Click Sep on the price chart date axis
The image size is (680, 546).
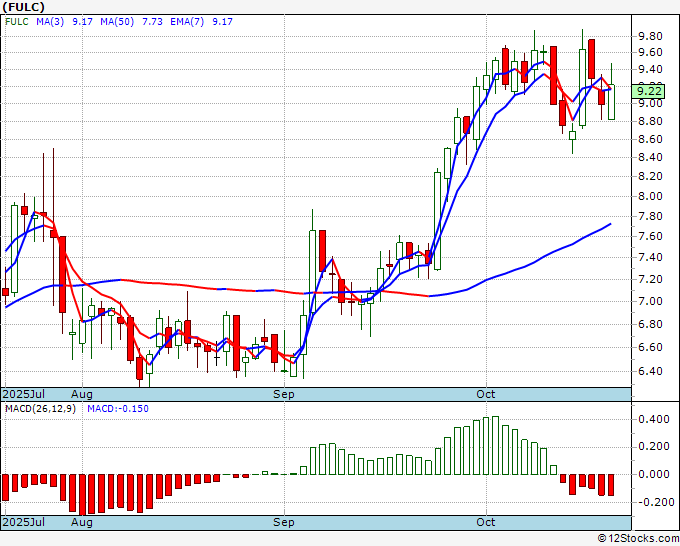click(284, 394)
